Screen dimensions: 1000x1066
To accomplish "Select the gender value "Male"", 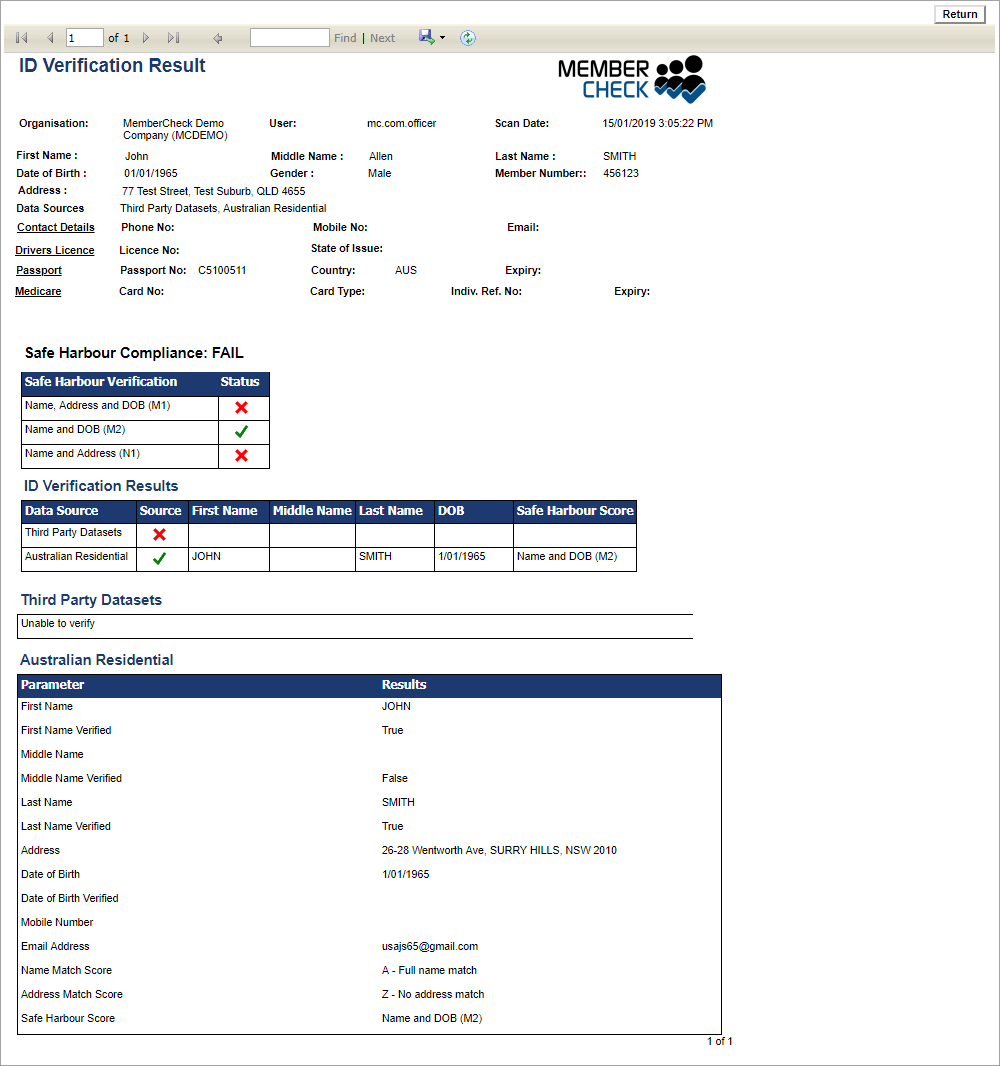I will pos(379,173).
